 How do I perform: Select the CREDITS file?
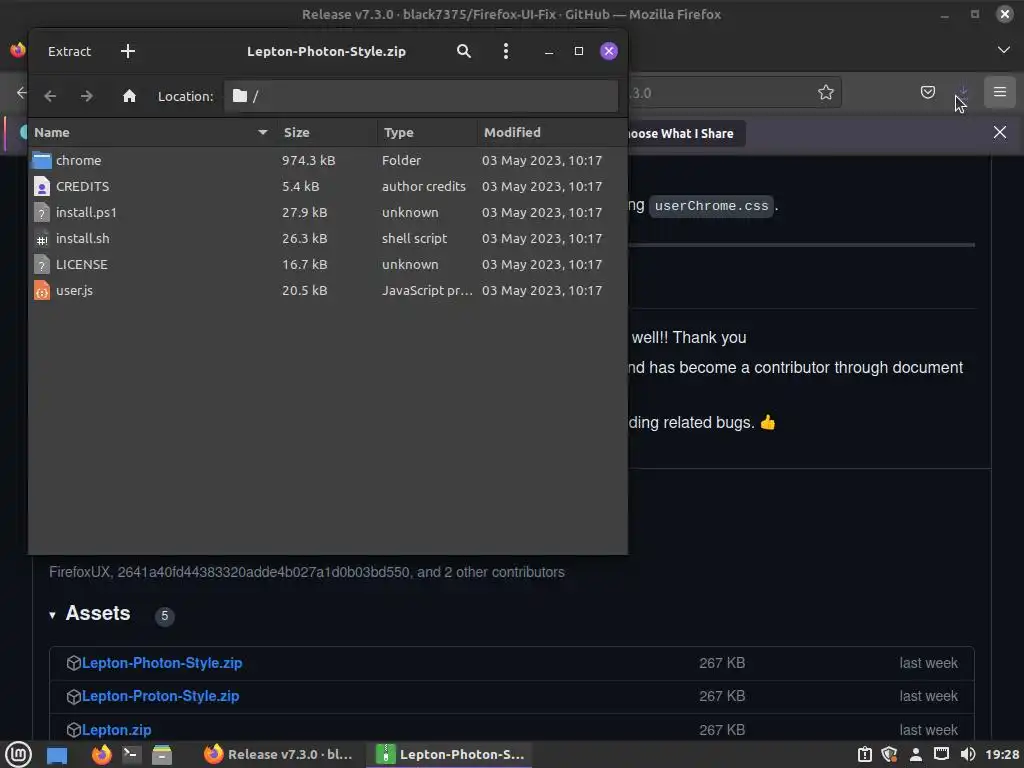[x=328, y=186]
